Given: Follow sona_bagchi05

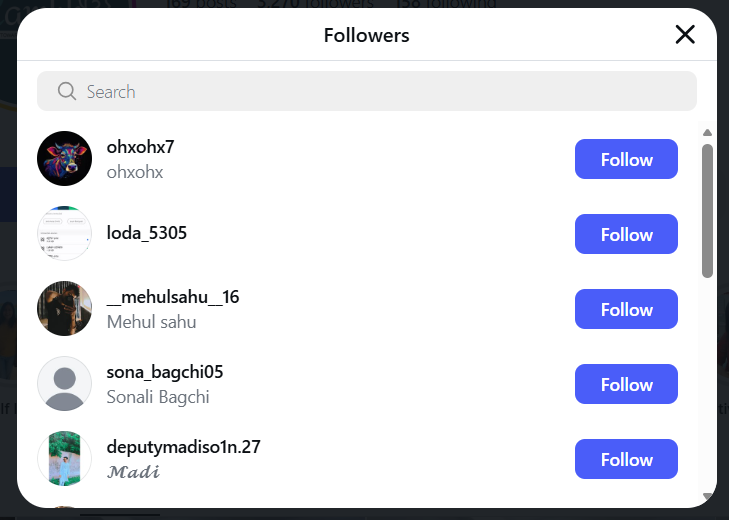Looking at the screenshot, I should 626,384.
